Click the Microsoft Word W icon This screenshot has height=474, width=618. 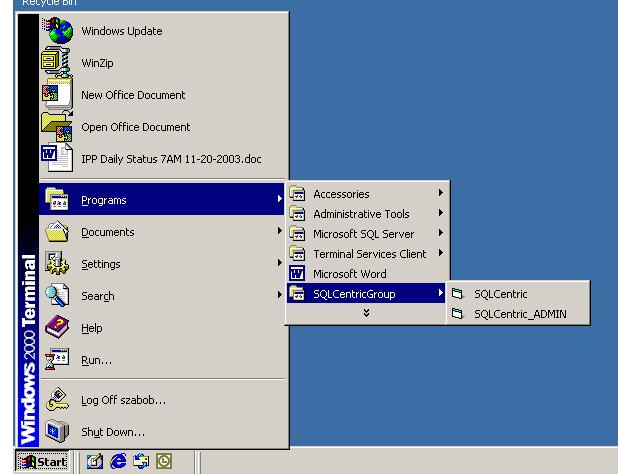pos(297,273)
